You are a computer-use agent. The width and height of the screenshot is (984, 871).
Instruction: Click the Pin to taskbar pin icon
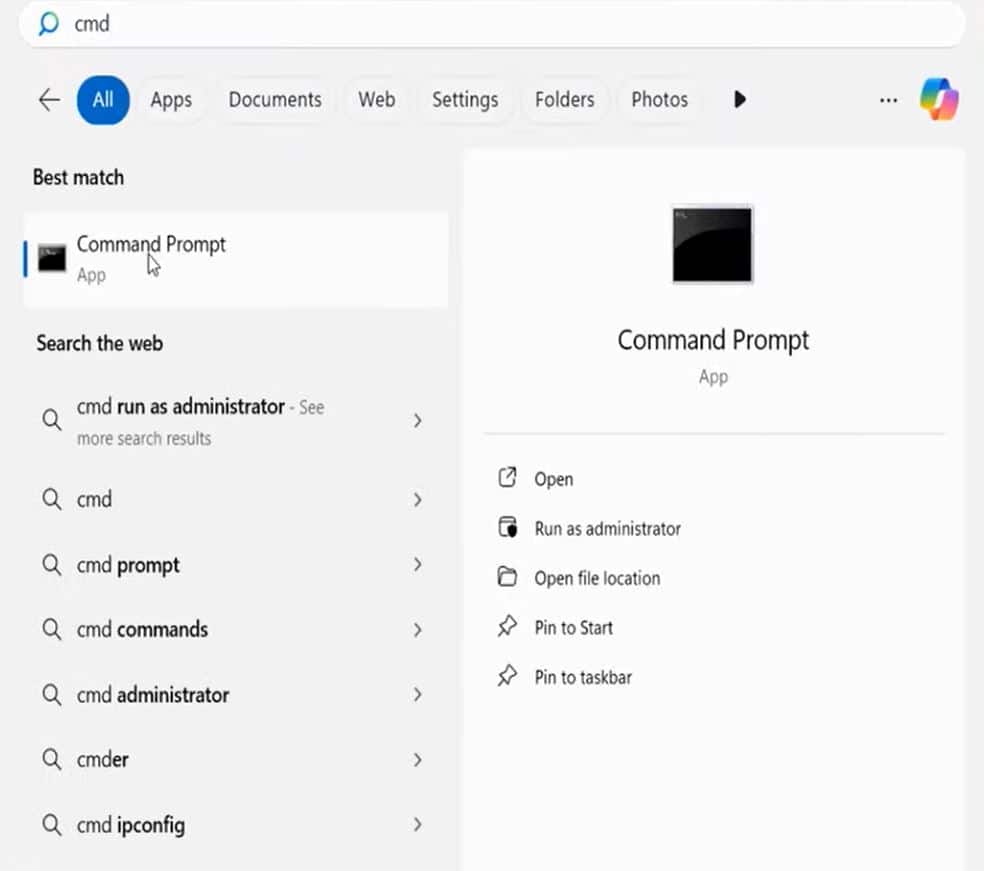point(508,677)
